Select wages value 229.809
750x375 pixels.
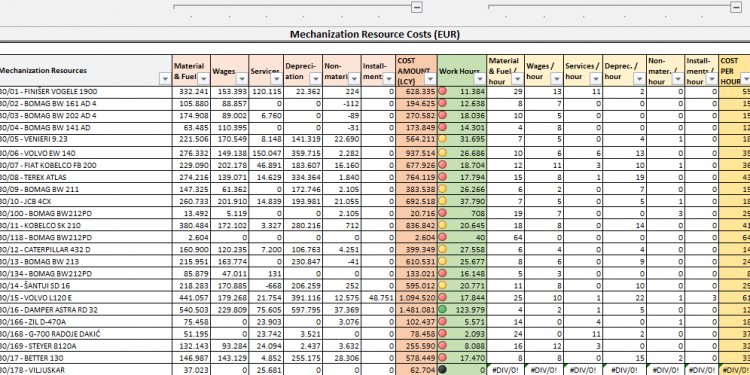coord(230,310)
